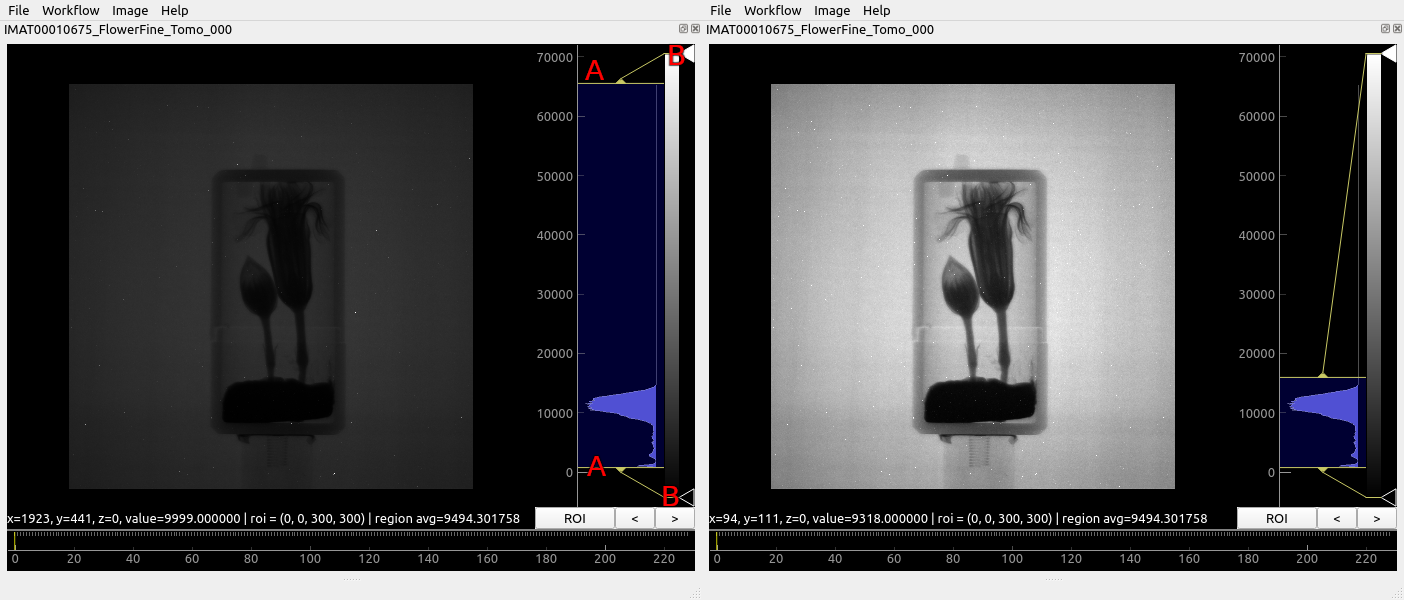Float the right dock panel using its float icon

[x=1385, y=30]
